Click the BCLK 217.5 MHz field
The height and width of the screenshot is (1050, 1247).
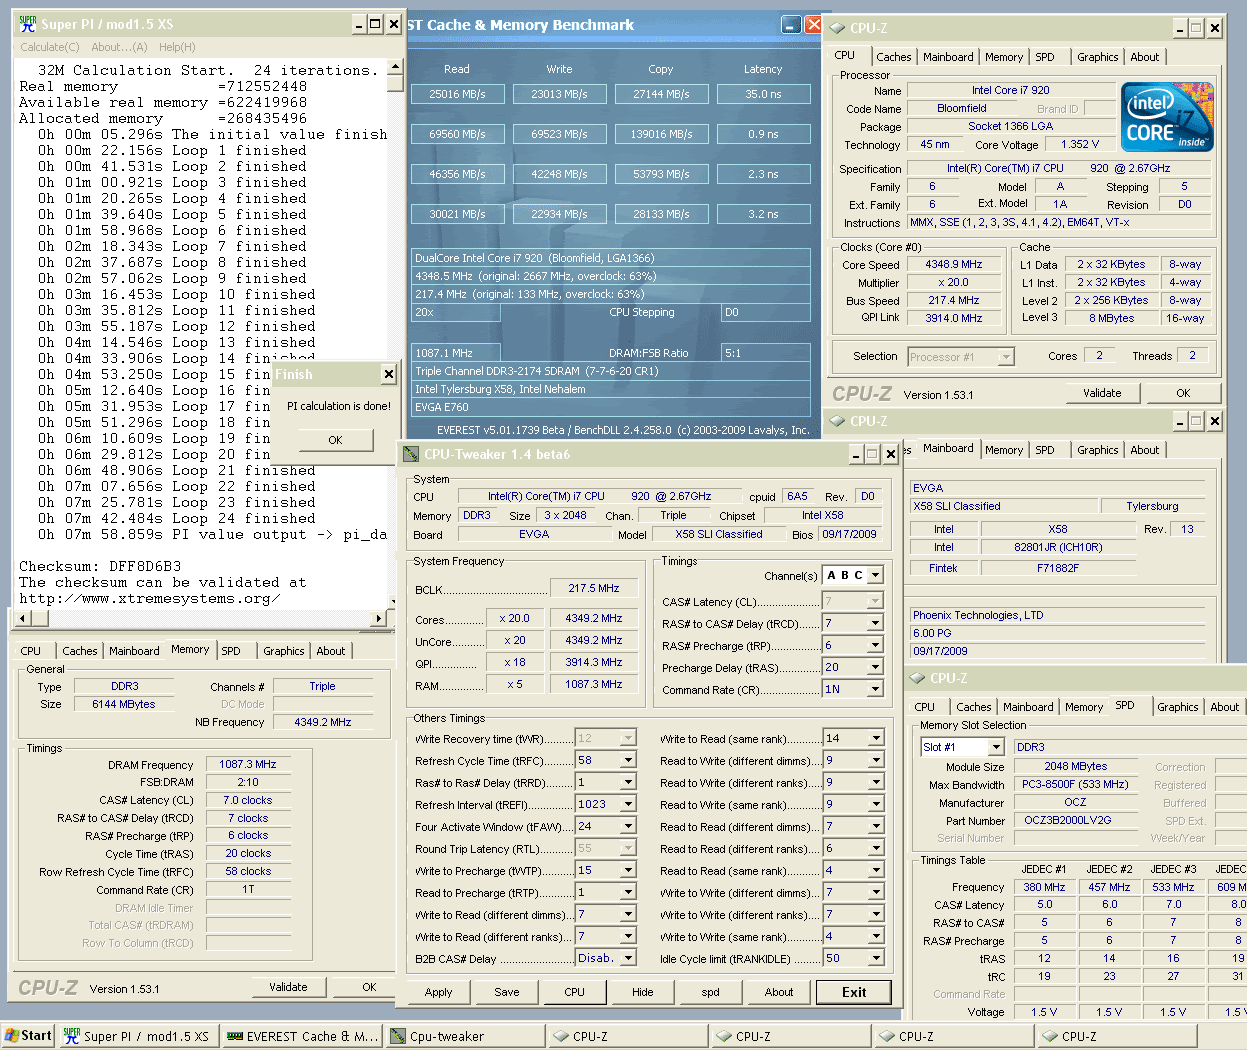tap(593, 588)
